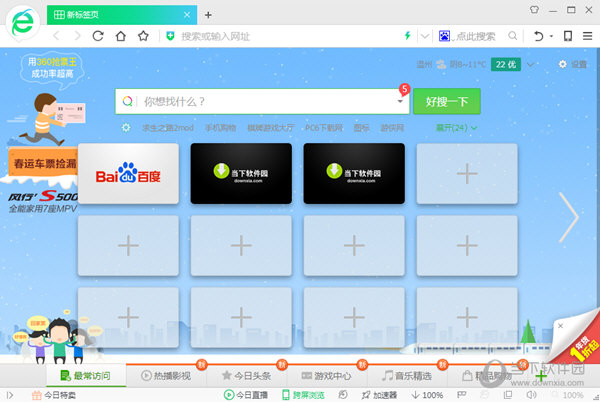
Task: Open the address bar history dropdown
Action: pos(425,36)
